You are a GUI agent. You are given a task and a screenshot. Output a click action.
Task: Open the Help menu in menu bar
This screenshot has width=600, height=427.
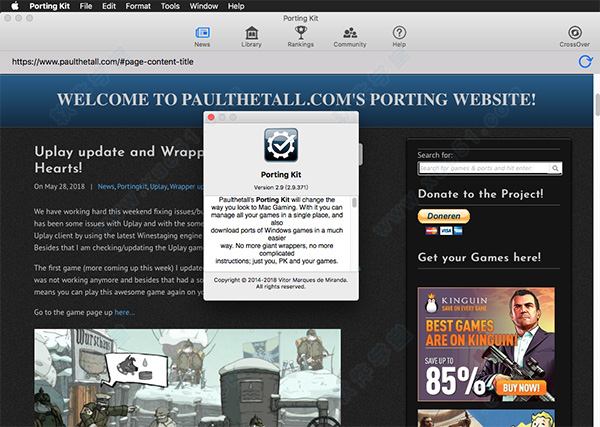pos(236,6)
